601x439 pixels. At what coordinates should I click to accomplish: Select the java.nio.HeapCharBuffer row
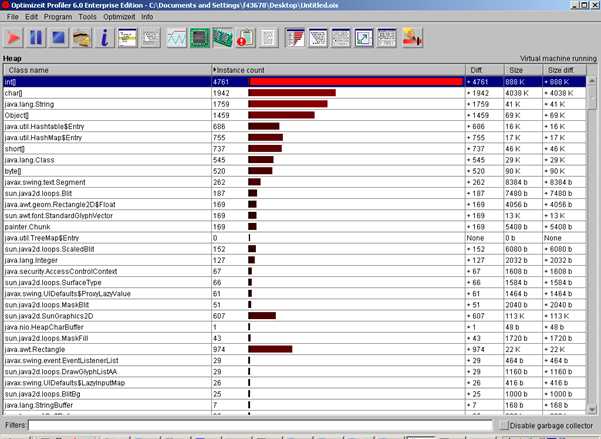point(295,327)
